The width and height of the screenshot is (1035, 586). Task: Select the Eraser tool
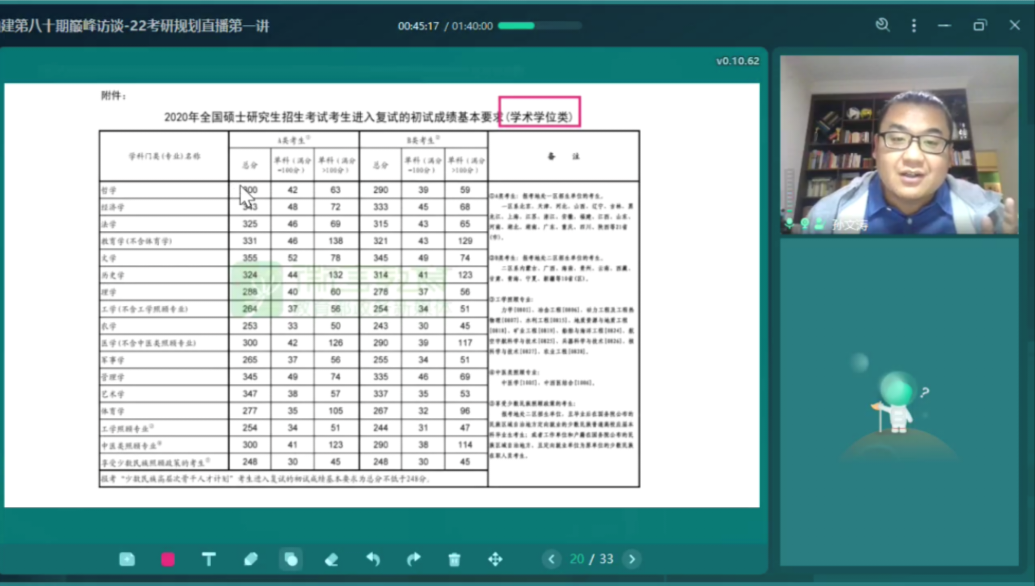(x=331, y=559)
